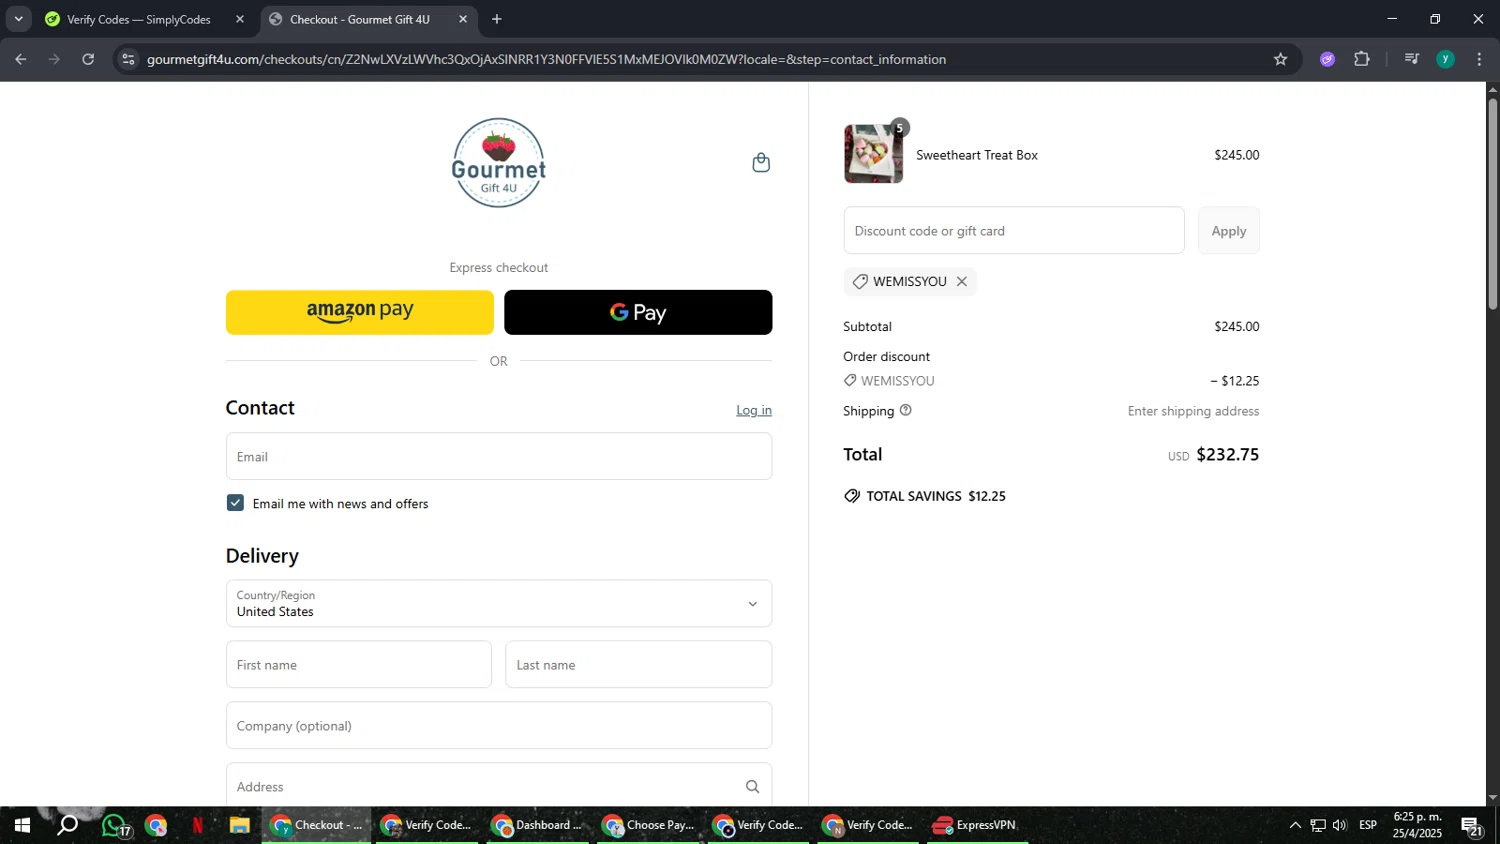Click the Discount code or gift card field

pyautogui.click(x=1014, y=231)
